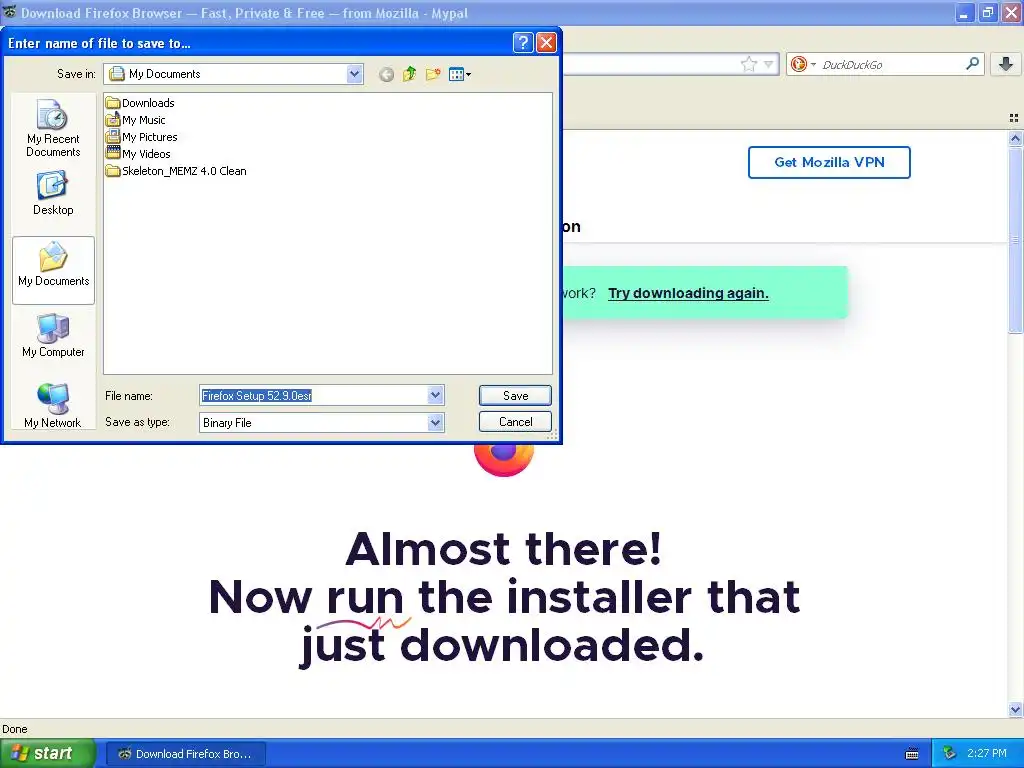1024x768 pixels.
Task: Click the DuckDuckGo search field
Action: pyautogui.click(x=891, y=64)
